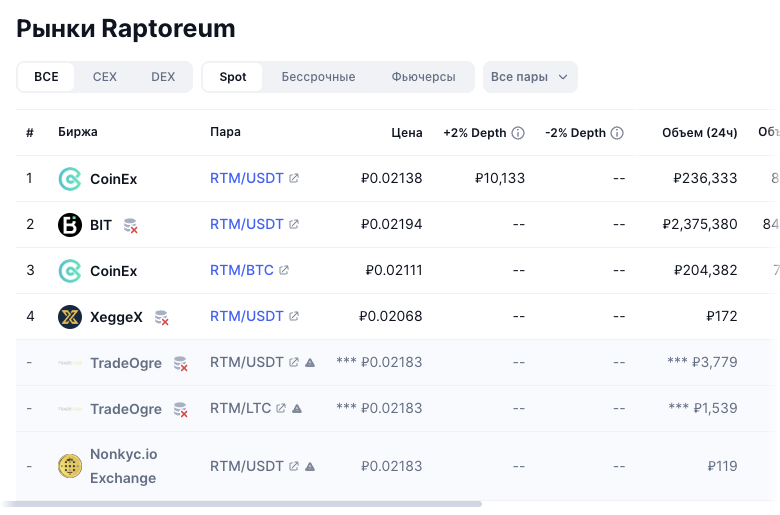Image resolution: width=780 pixels, height=515 pixels.
Task: Click the reserves-not-verified icon next to BIT
Action: coord(130,225)
